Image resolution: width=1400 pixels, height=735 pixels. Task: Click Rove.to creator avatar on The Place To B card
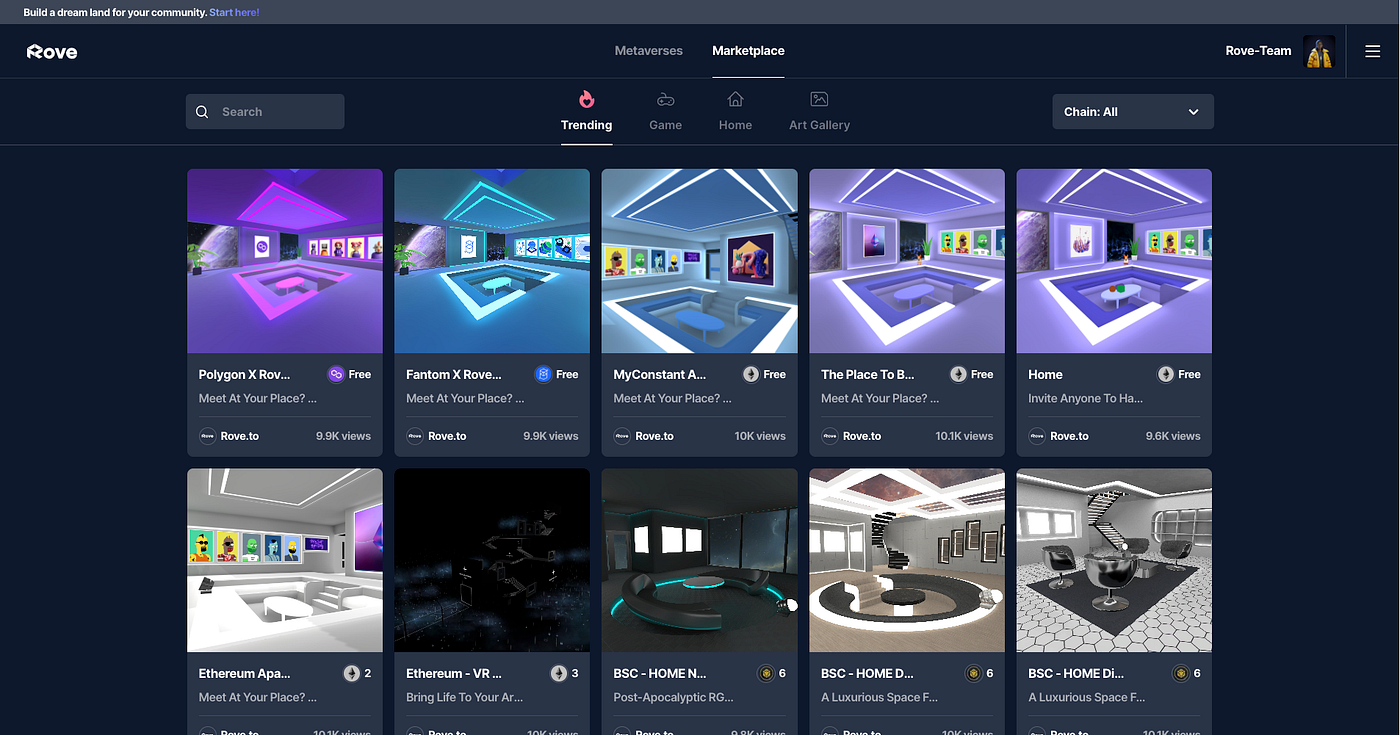point(829,436)
